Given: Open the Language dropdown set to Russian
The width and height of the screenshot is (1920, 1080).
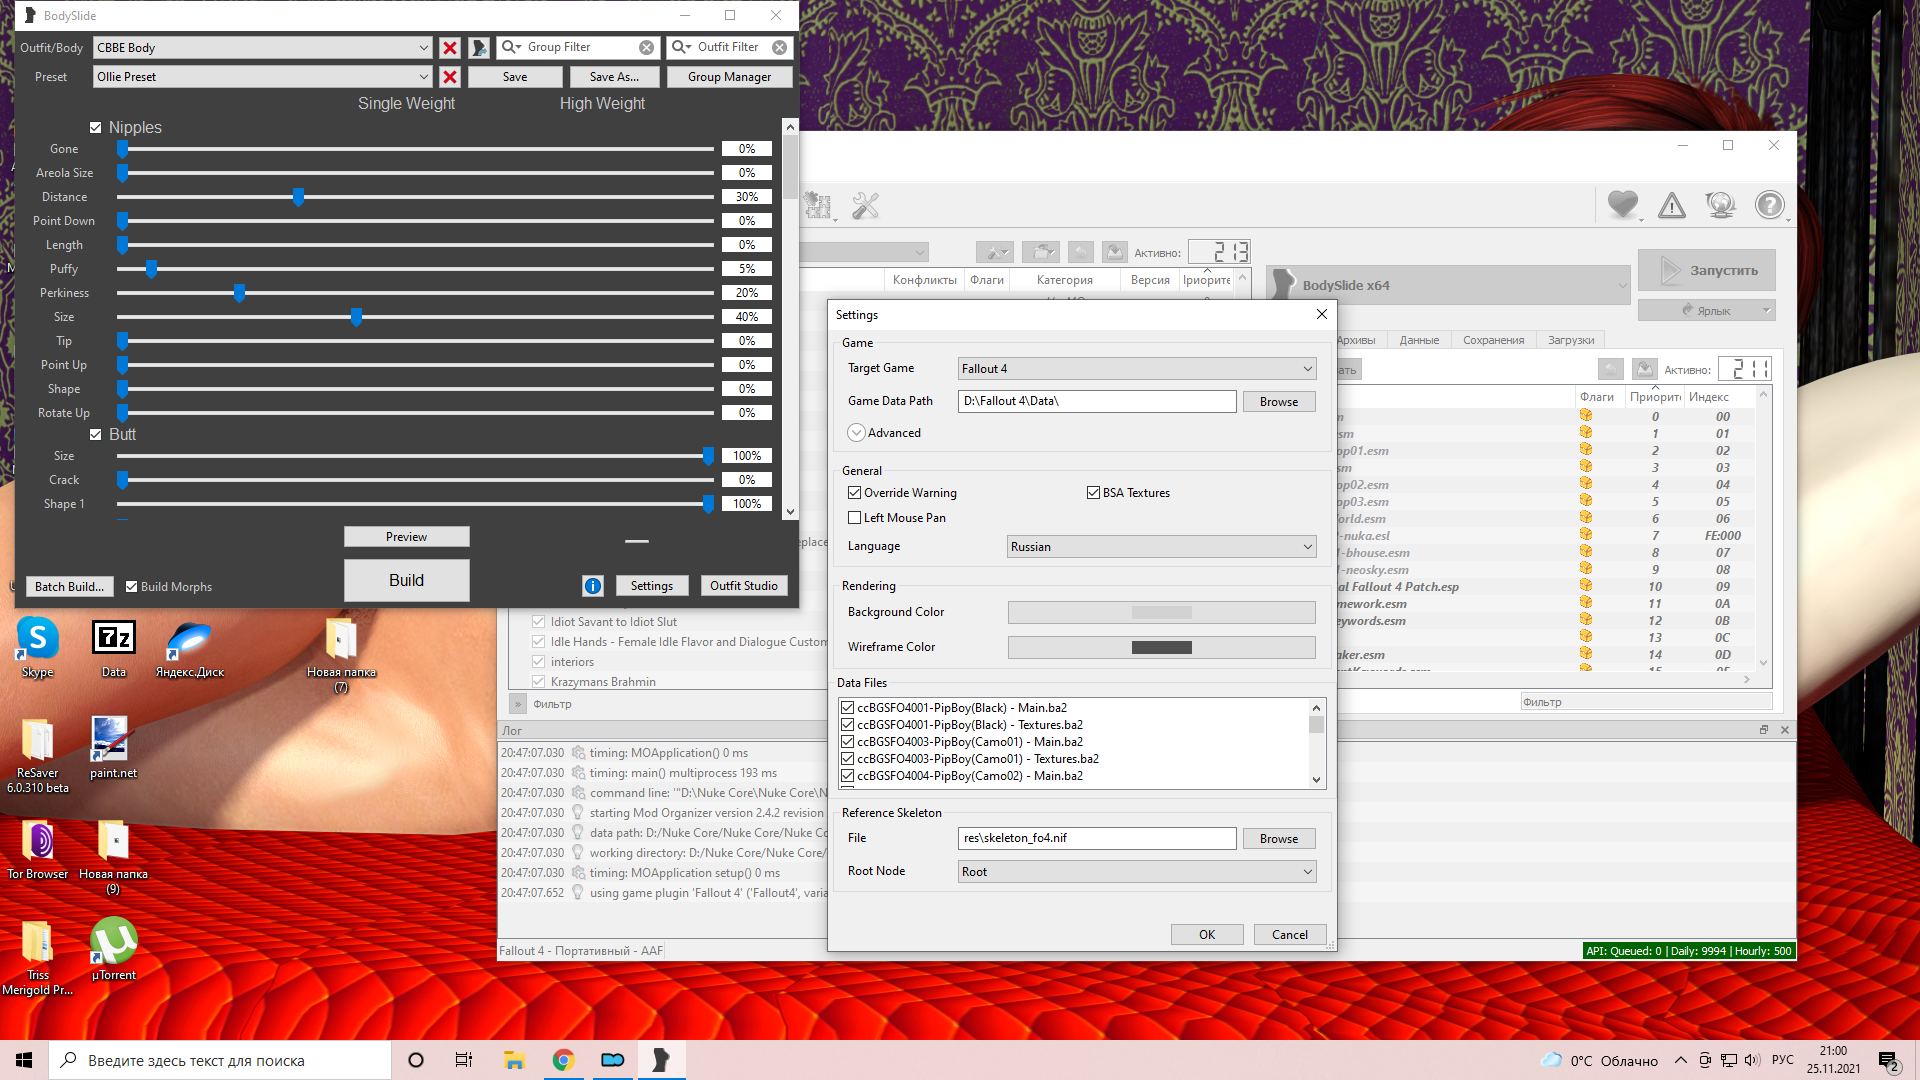Looking at the screenshot, I should [x=1160, y=547].
